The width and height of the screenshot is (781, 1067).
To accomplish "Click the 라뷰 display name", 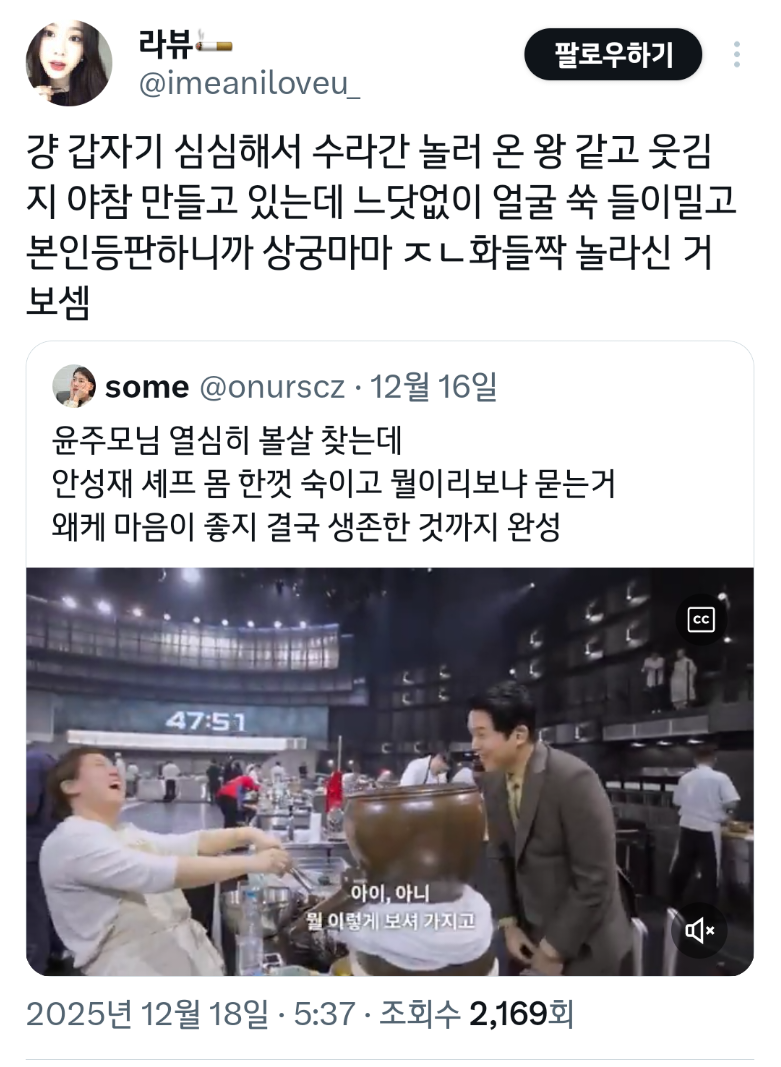I will click(x=166, y=43).
